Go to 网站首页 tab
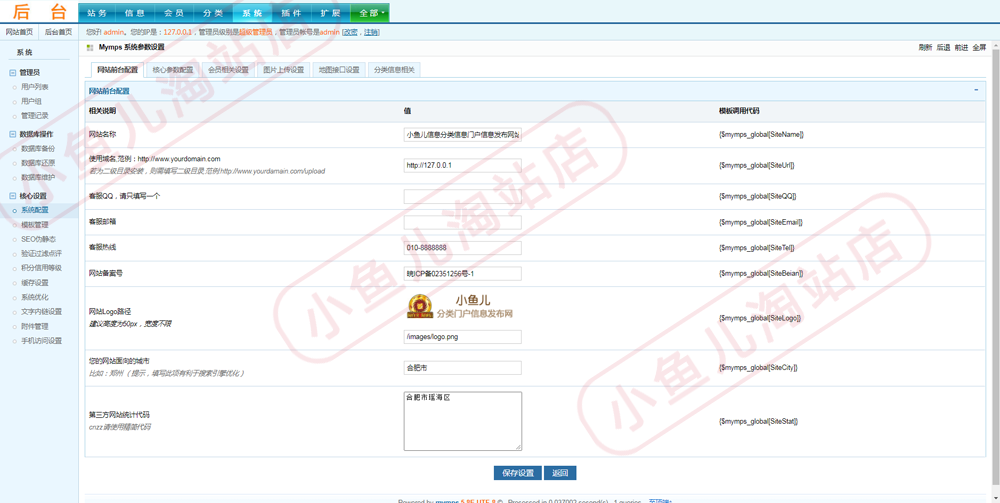This screenshot has height=503, width=1000. click(19, 32)
